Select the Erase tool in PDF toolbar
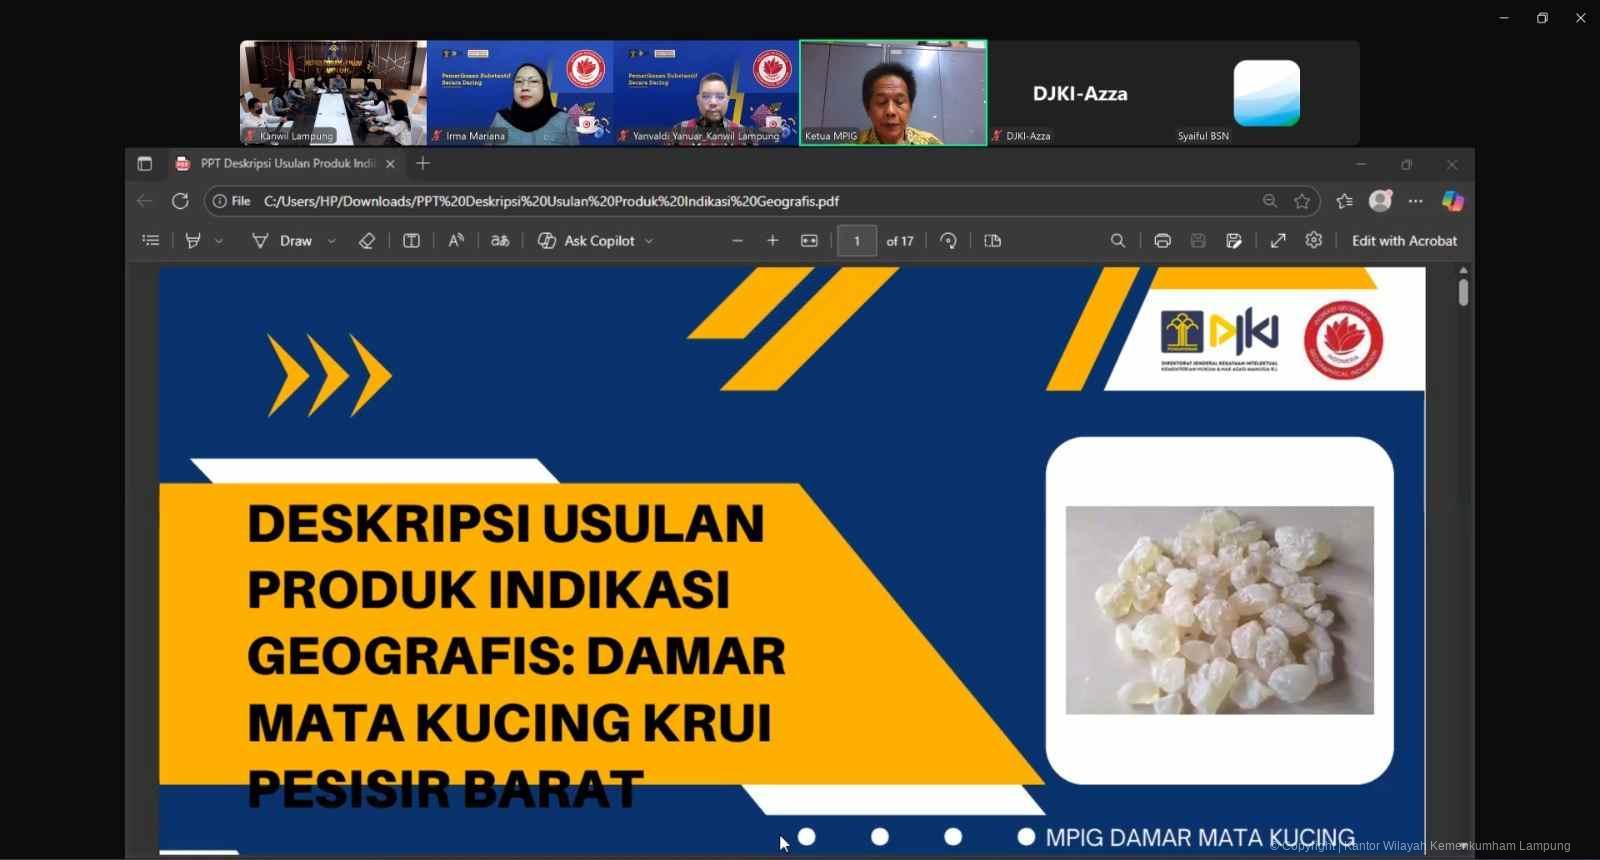Image resolution: width=1600 pixels, height=860 pixels. point(367,241)
